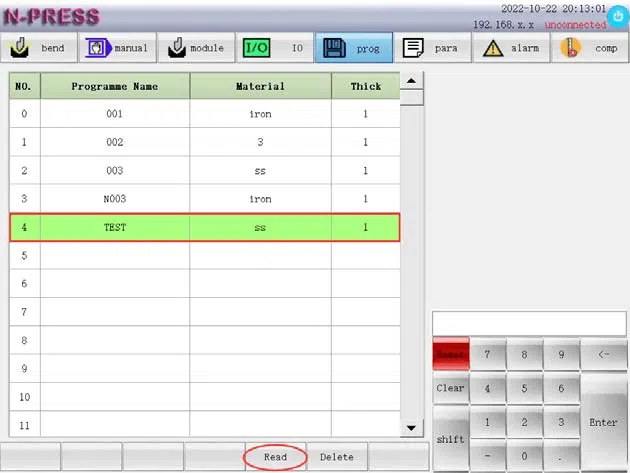The image size is (630, 473).
Task: Tap keypad digit 9
Action: [561, 354]
